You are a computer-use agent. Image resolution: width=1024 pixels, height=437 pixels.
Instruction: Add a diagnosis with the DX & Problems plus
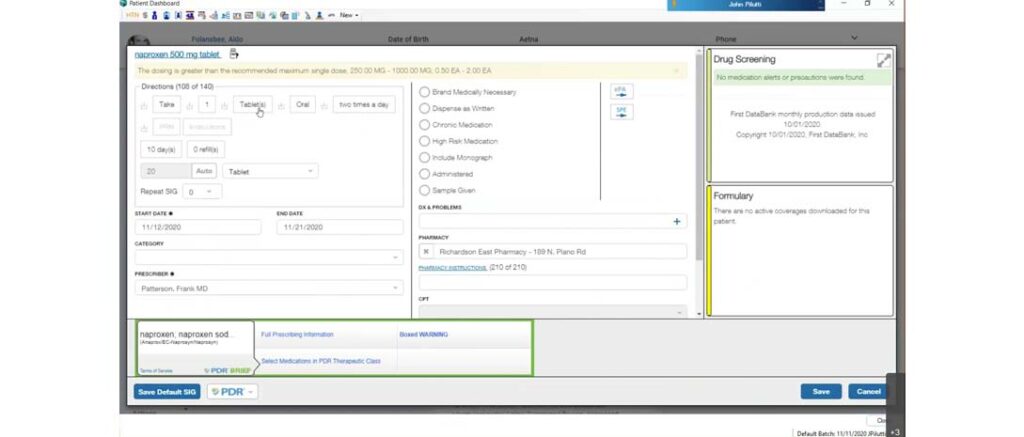pyautogui.click(x=677, y=221)
